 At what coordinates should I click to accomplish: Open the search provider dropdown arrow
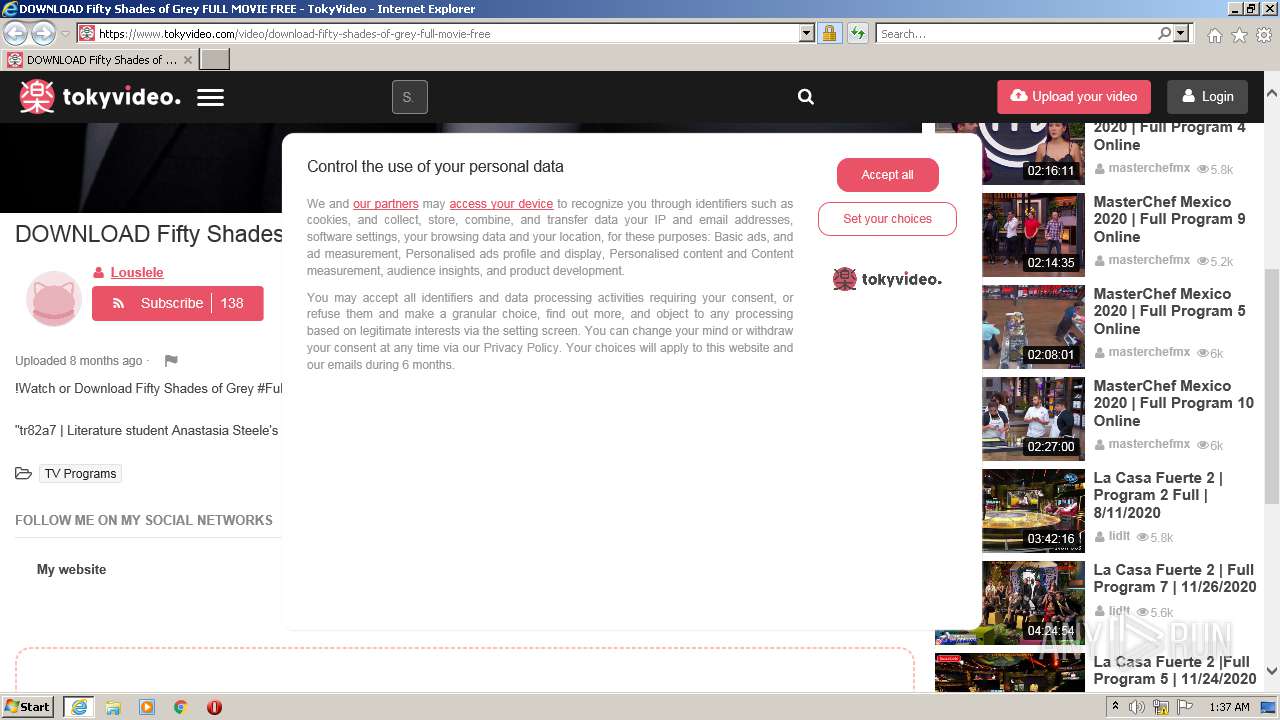1181,33
